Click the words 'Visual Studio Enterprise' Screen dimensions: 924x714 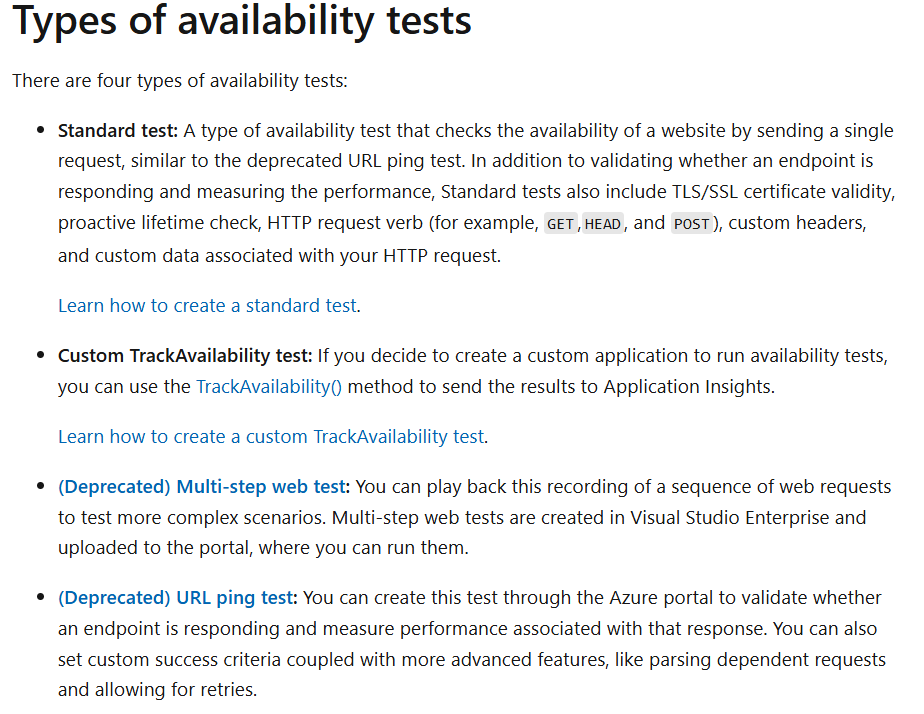pos(730,517)
